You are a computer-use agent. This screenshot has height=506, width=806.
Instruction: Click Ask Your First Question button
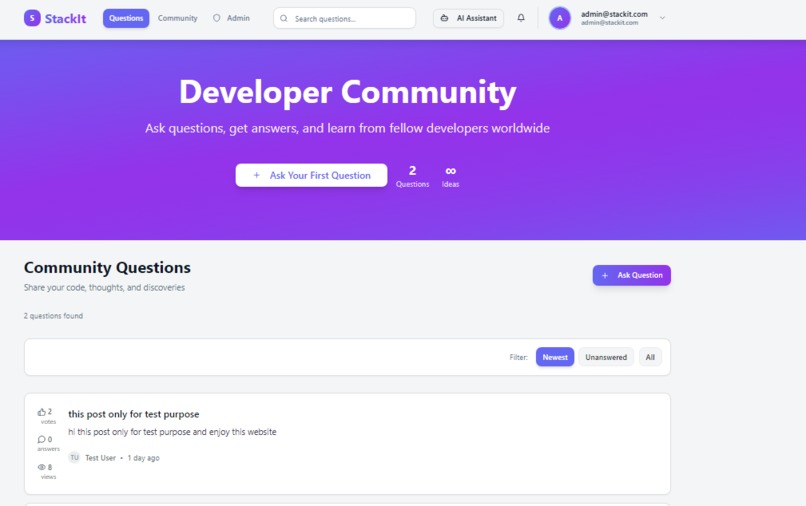point(311,175)
